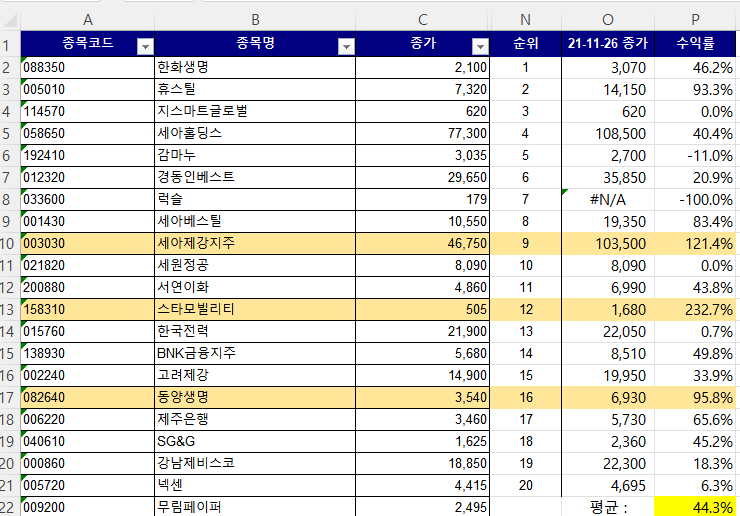This screenshot has width=740, height=516.
Task: Click the select-all corner triangle
Action: (x=10, y=20)
